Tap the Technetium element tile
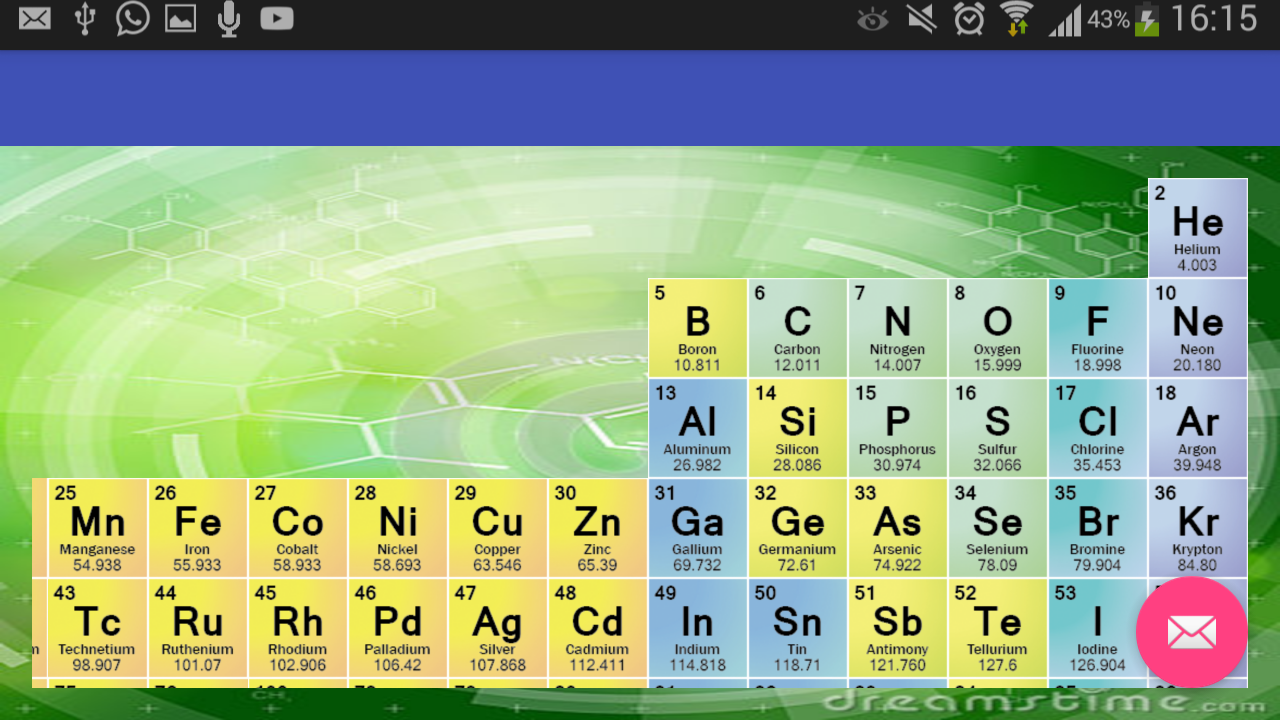 (x=98, y=628)
